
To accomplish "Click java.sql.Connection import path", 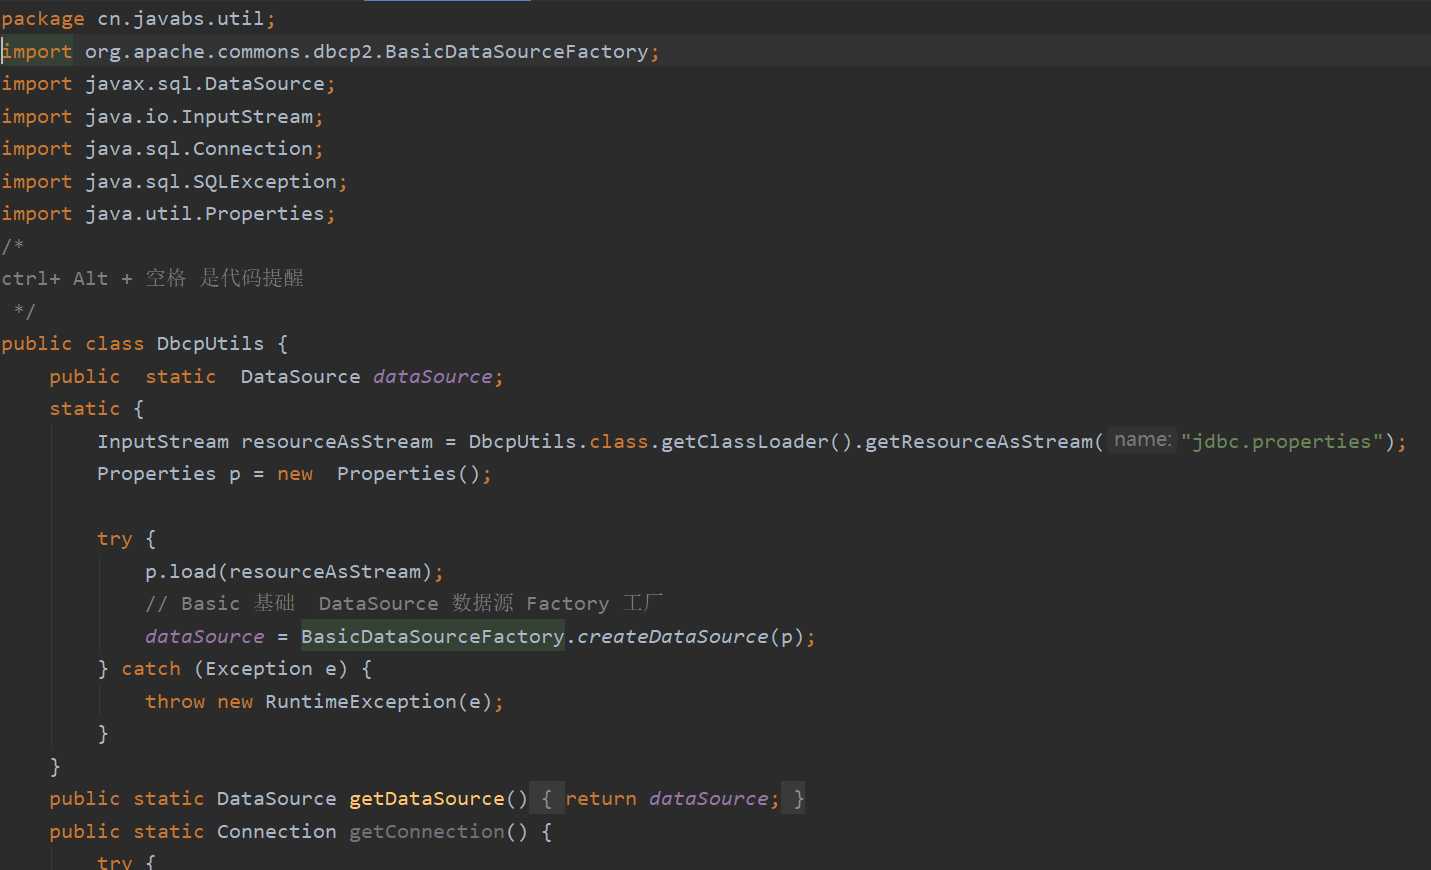I will [199, 148].
